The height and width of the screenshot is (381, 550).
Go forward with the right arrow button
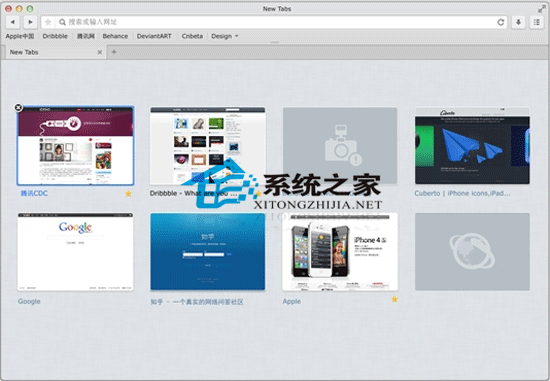click(x=31, y=22)
